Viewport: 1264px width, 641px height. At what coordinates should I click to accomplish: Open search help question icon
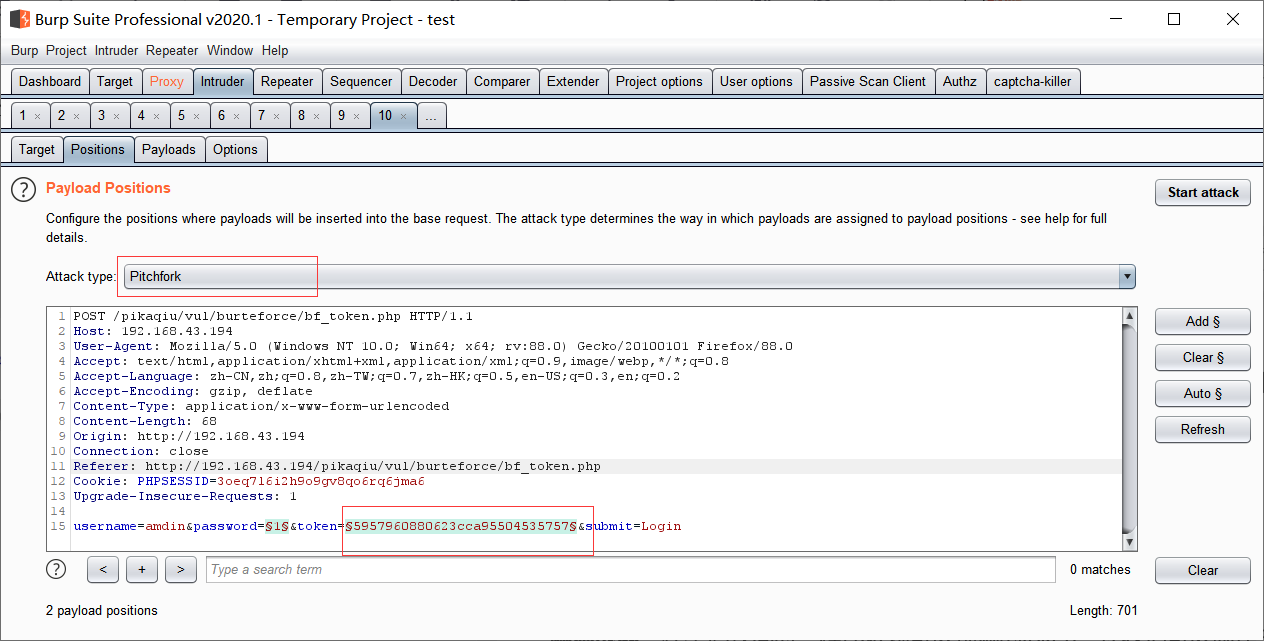[56, 569]
